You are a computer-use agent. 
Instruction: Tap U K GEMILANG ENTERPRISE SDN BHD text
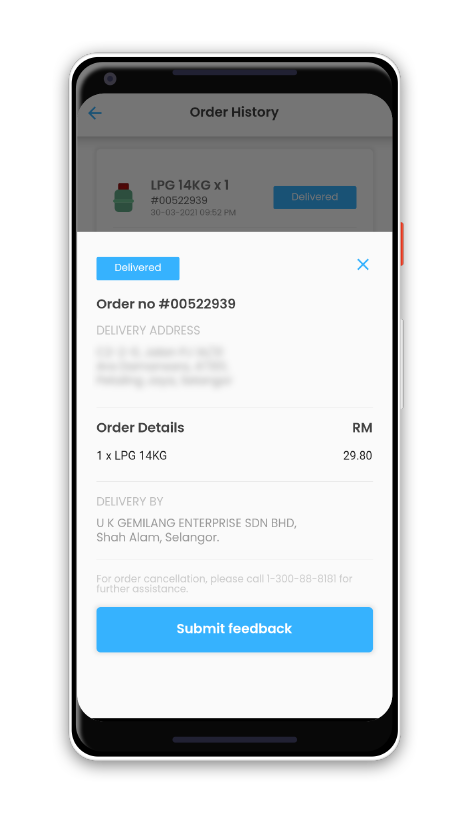pos(197,523)
